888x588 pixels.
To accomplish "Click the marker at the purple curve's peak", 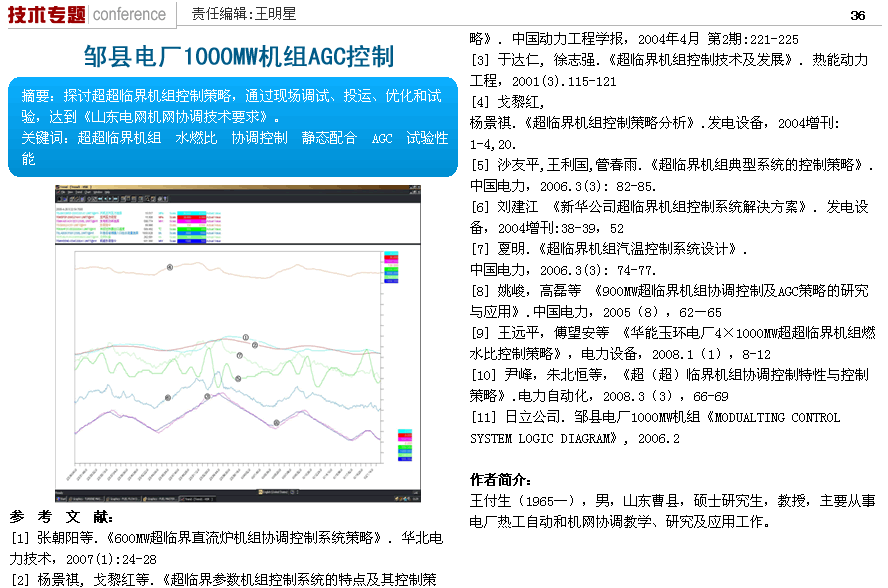I will coord(207,397).
